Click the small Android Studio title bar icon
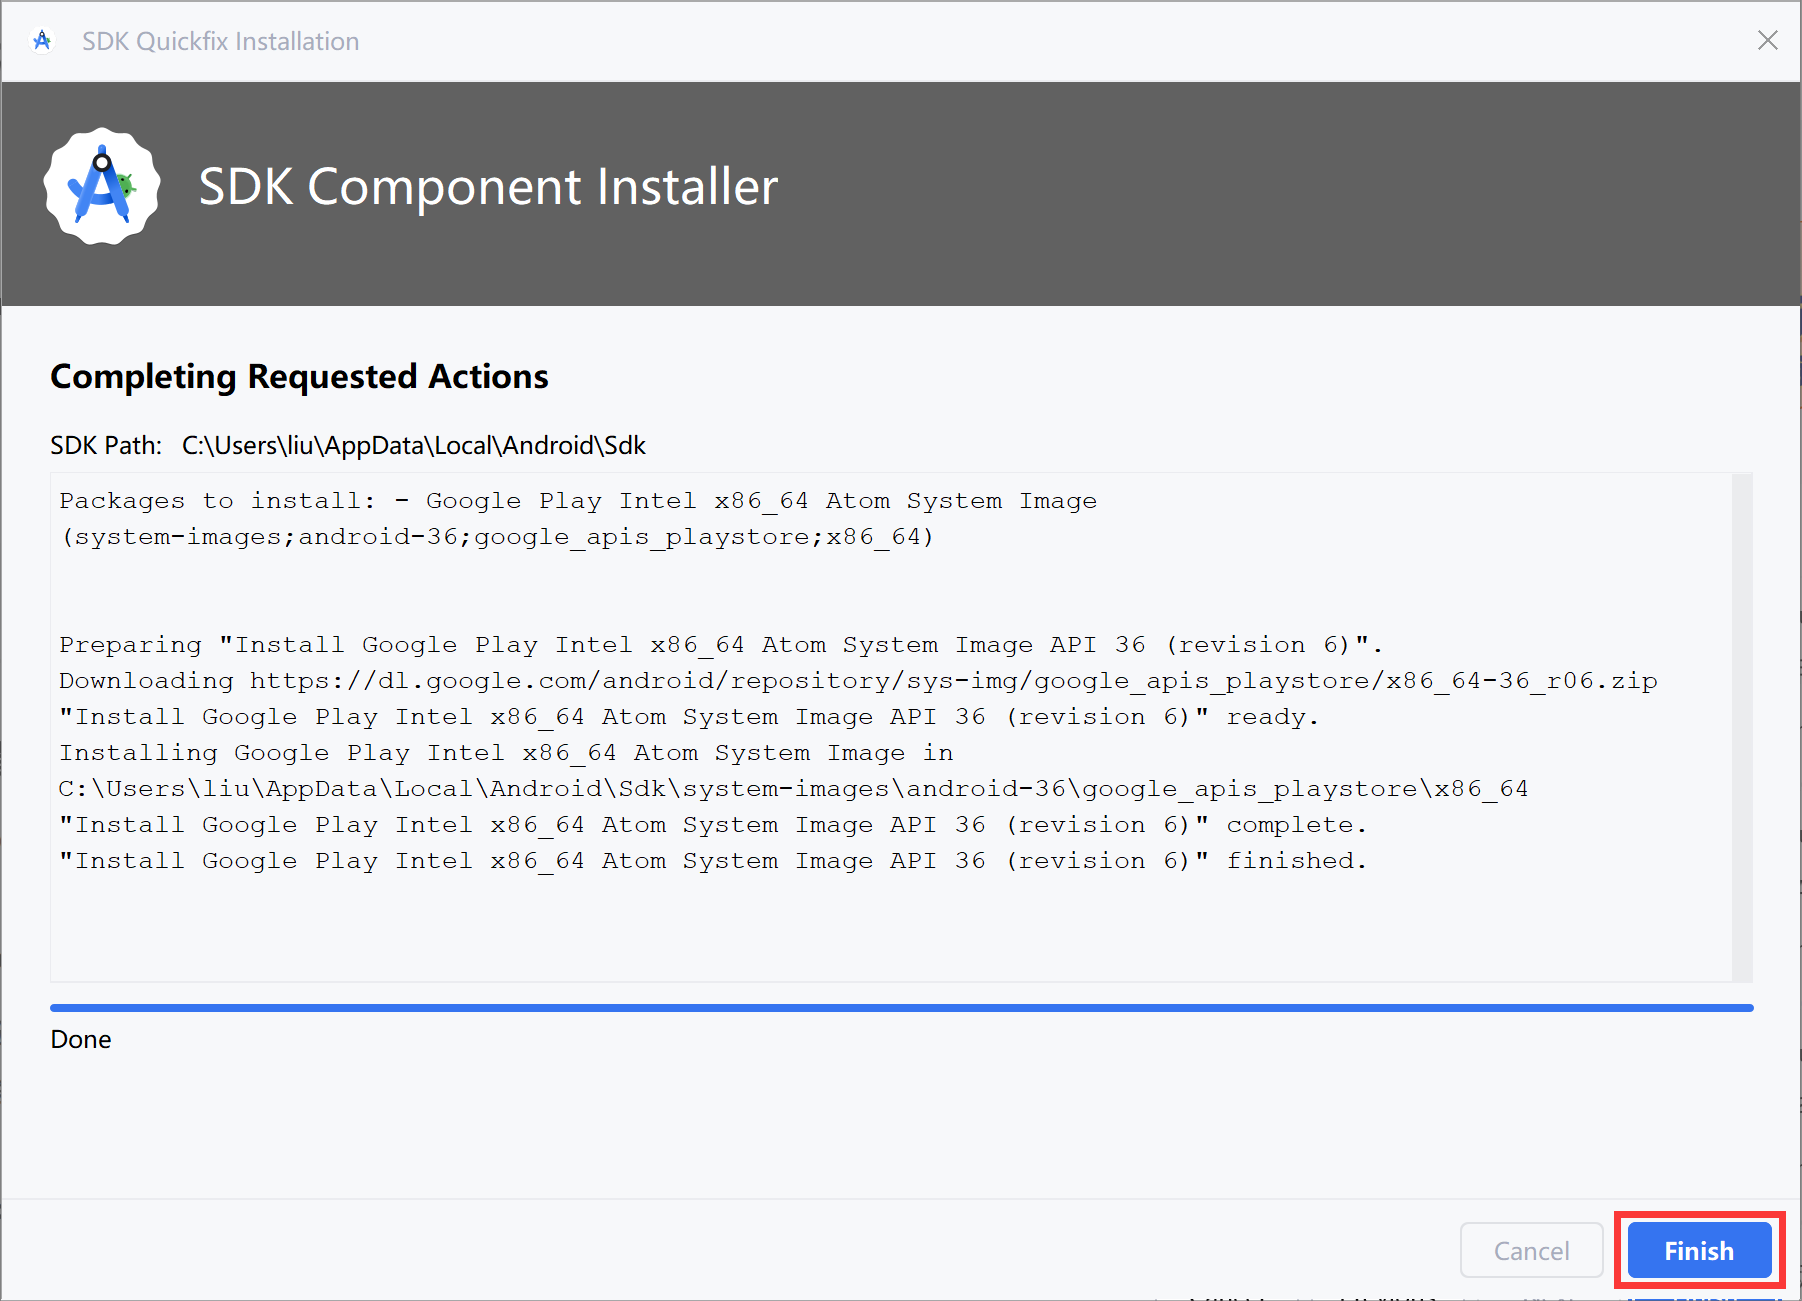The height and width of the screenshot is (1301, 1802). pos(42,41)
